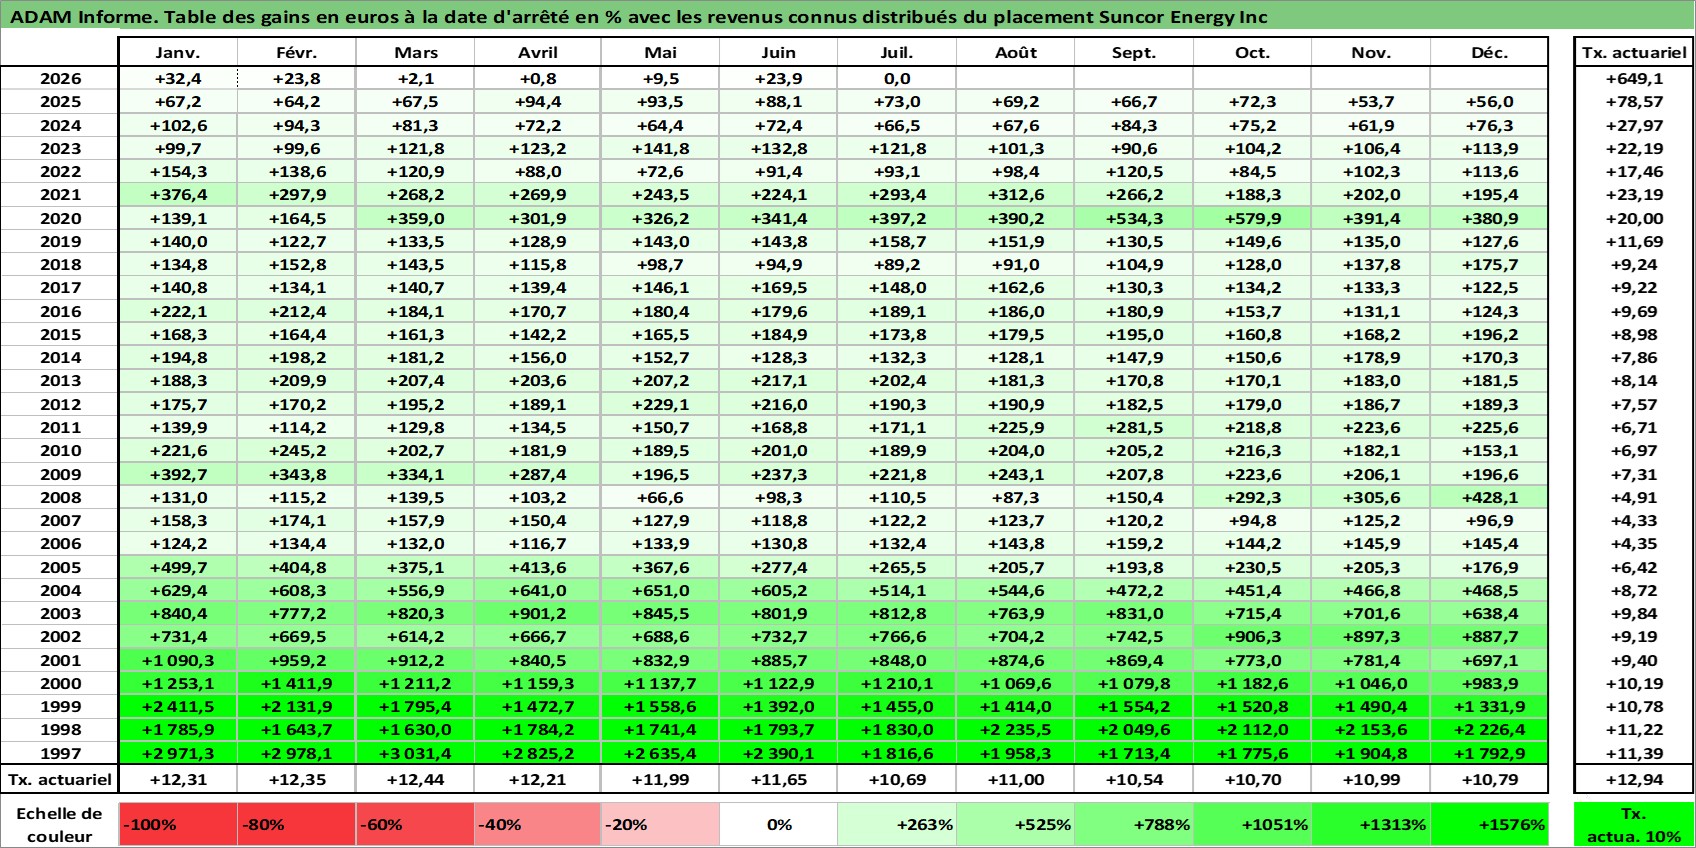Select the 2026 January value +32,4
The width and height of the screenshot is (1696, 848).
point(178,79)
